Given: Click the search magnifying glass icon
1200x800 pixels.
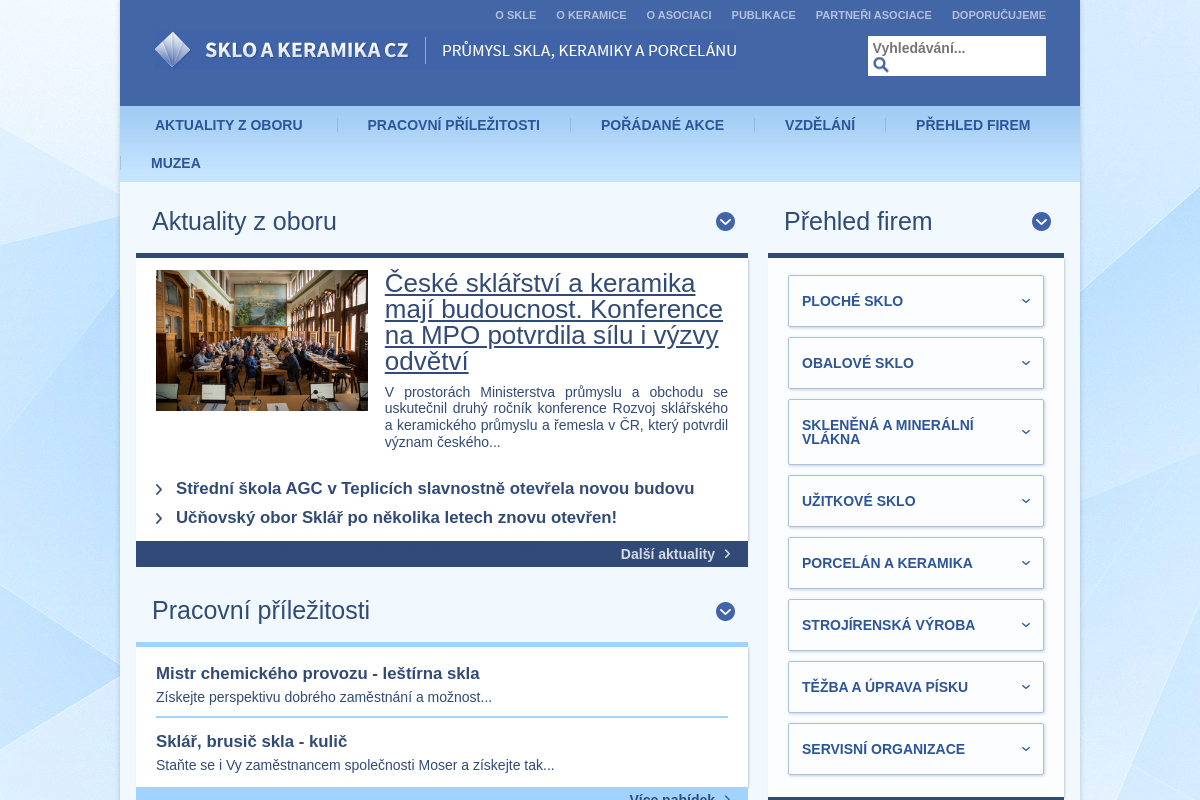Looking at the screenshot, I should pyautogui.click(x=881, y=64).
